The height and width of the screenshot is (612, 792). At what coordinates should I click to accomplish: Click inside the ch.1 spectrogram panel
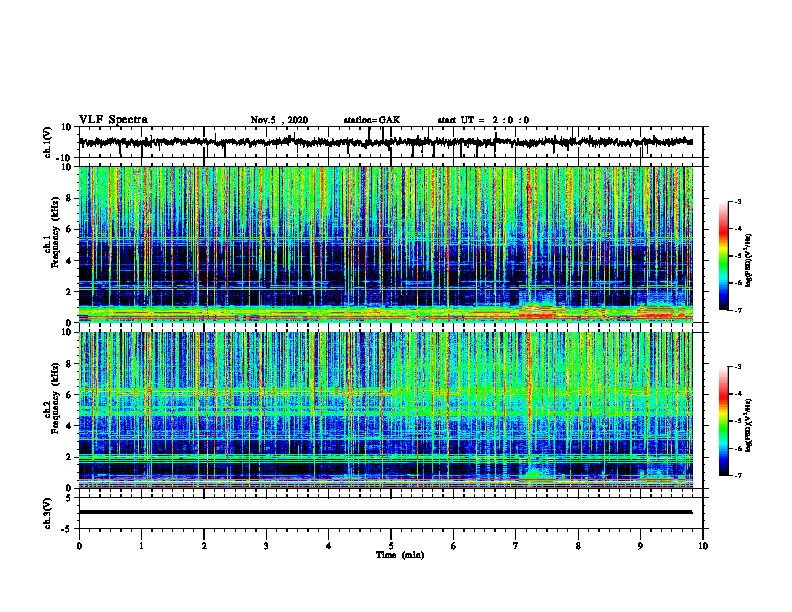pyautogui.click(x=385, y=244)
